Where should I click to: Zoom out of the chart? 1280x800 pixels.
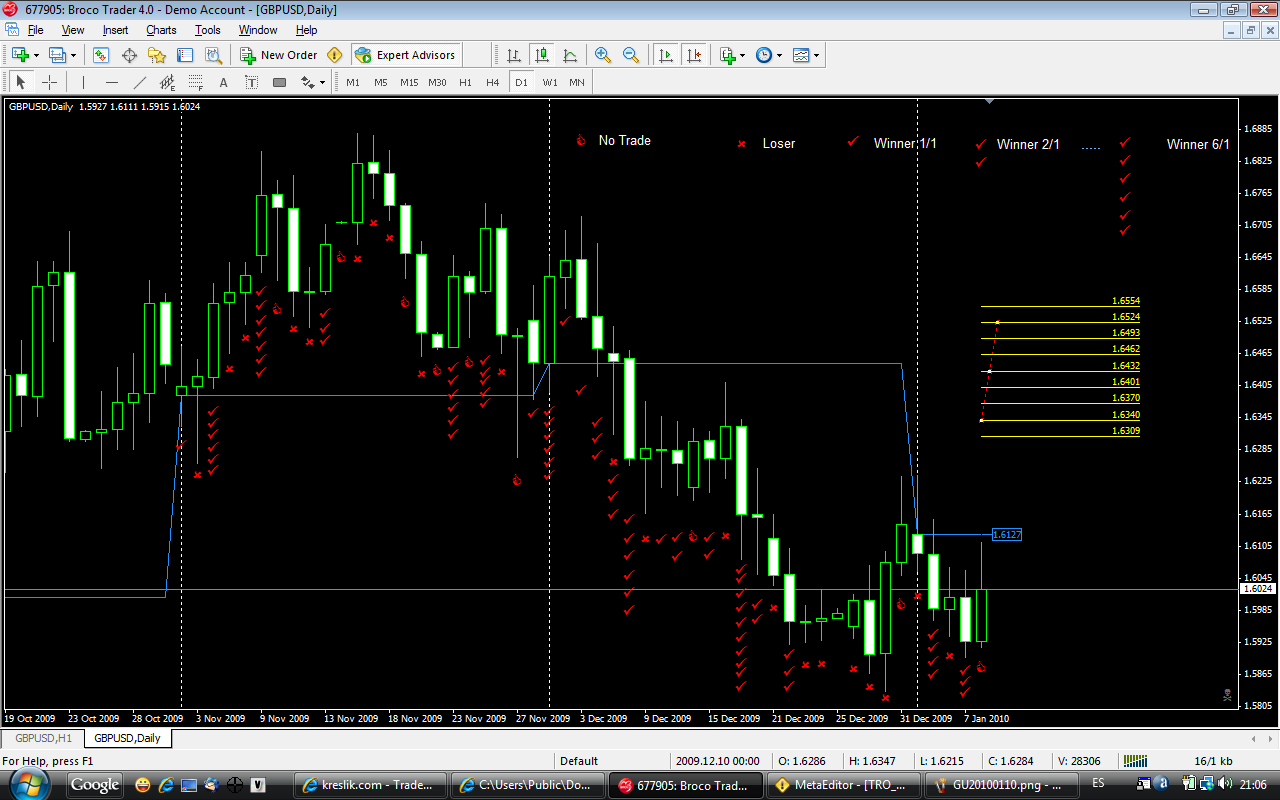click(x=631, y=55)
